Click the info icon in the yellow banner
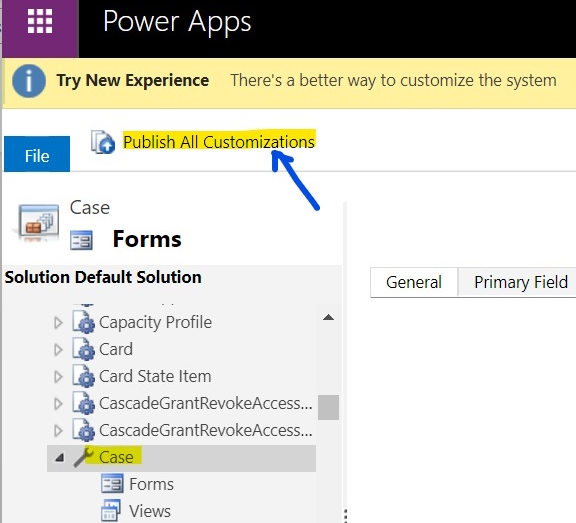Screen dimensions: 576x523 (x=29, y=81)
